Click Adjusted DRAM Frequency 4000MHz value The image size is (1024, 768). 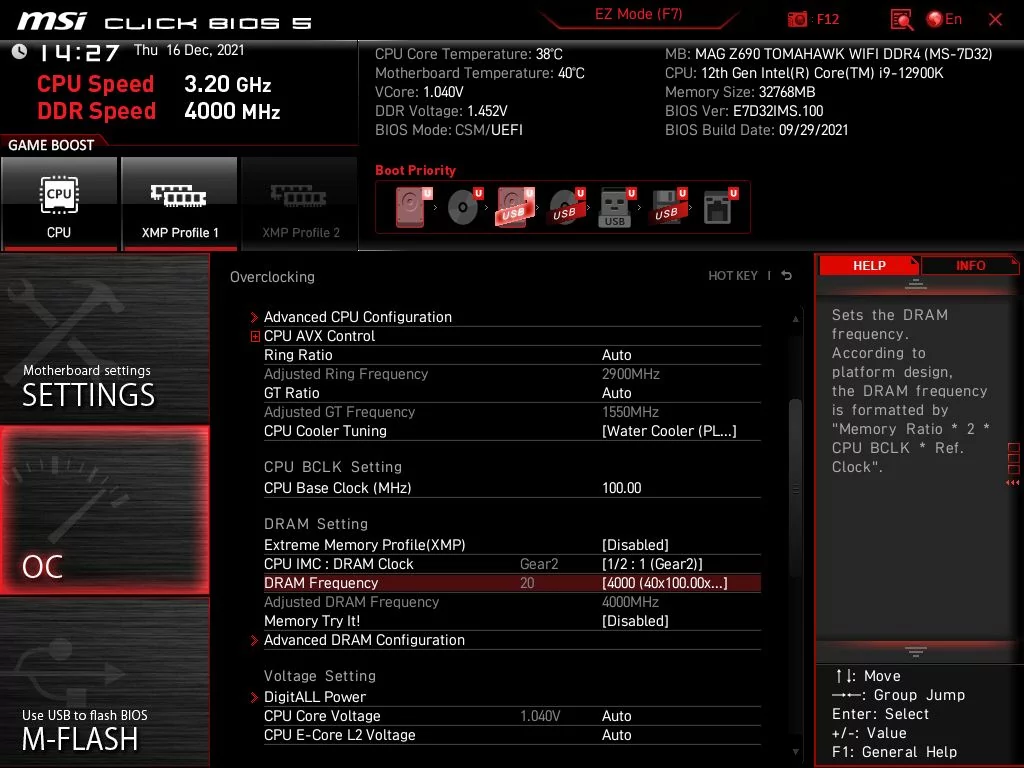point(630,602)
